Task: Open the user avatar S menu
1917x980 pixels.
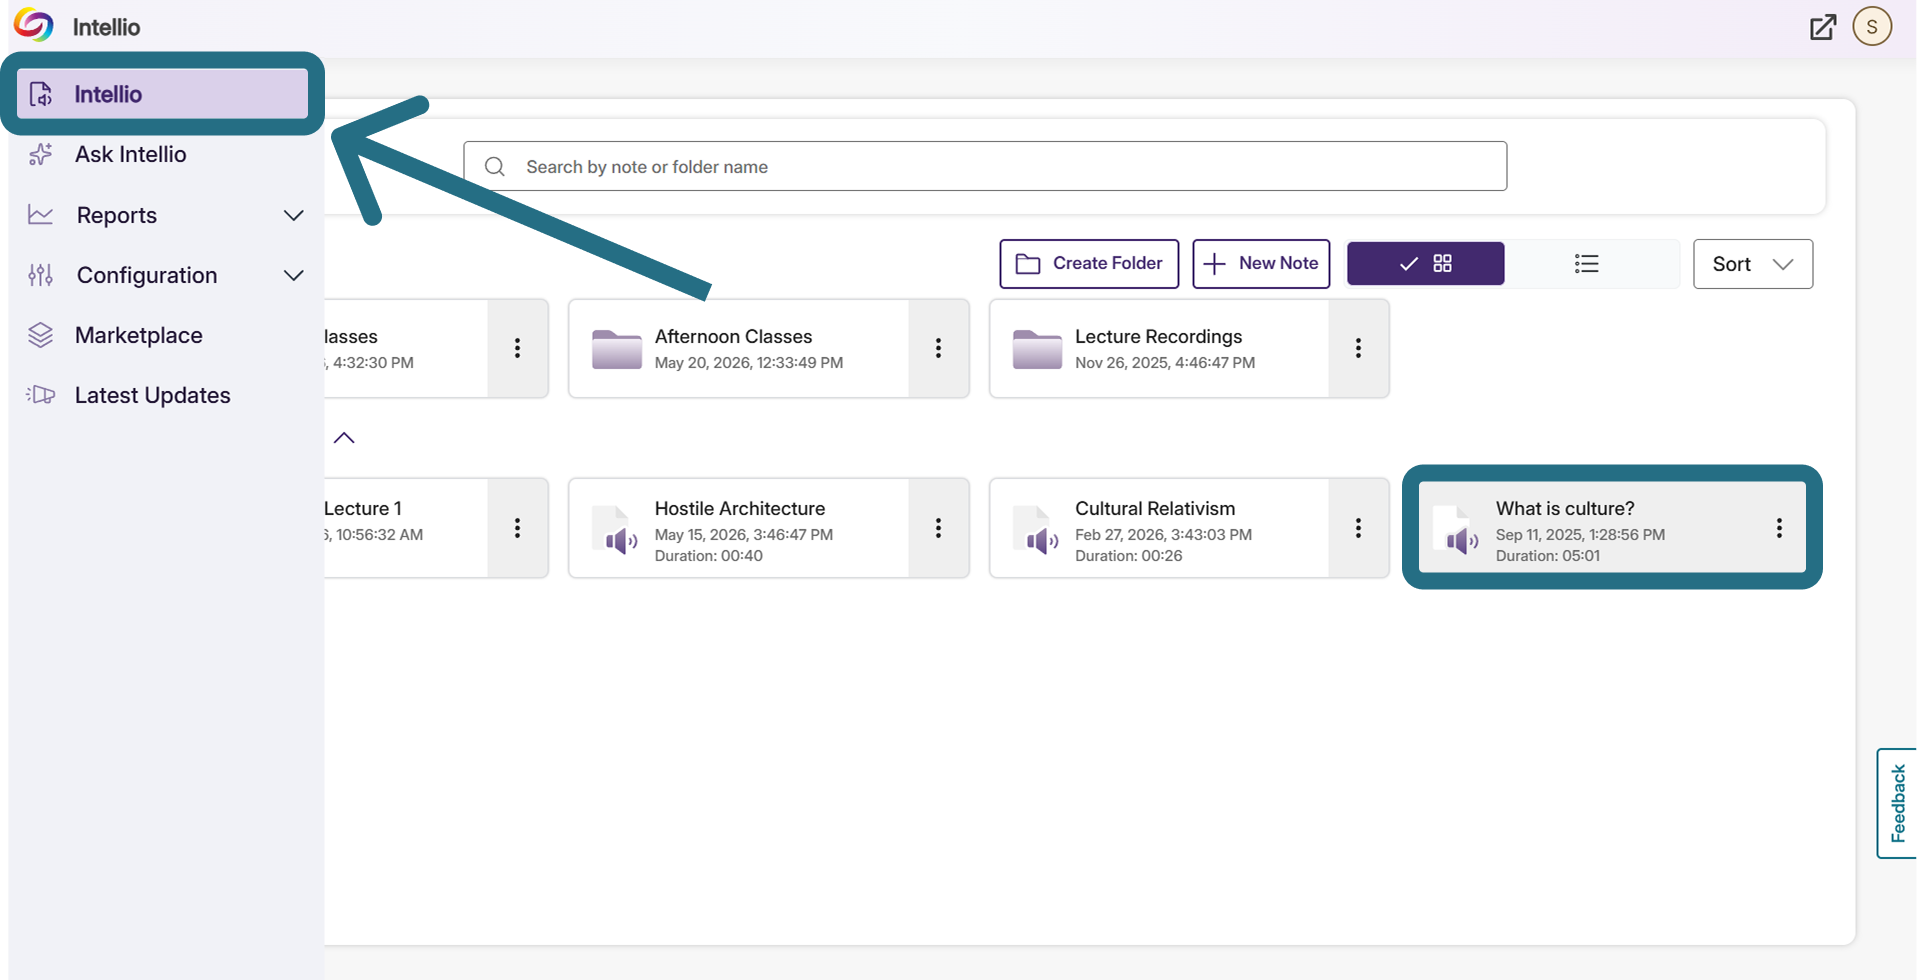Action: [1872, 27]
